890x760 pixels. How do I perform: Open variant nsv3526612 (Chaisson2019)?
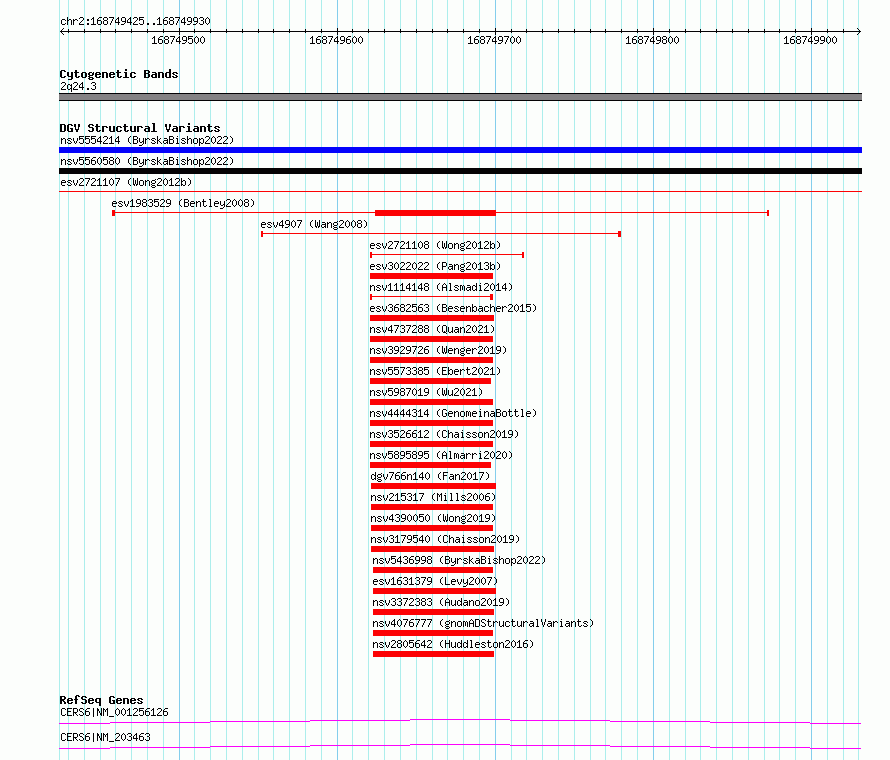point(444,434)
